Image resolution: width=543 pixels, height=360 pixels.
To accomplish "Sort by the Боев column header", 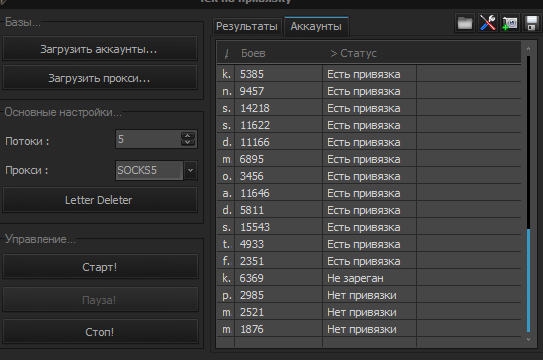I will pyautogui.click(x=253, y=53).
